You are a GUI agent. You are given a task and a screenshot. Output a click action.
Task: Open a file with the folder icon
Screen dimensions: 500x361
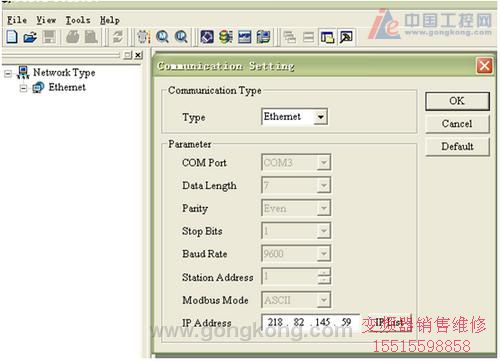pyautogui.click(x=30, y=37)
